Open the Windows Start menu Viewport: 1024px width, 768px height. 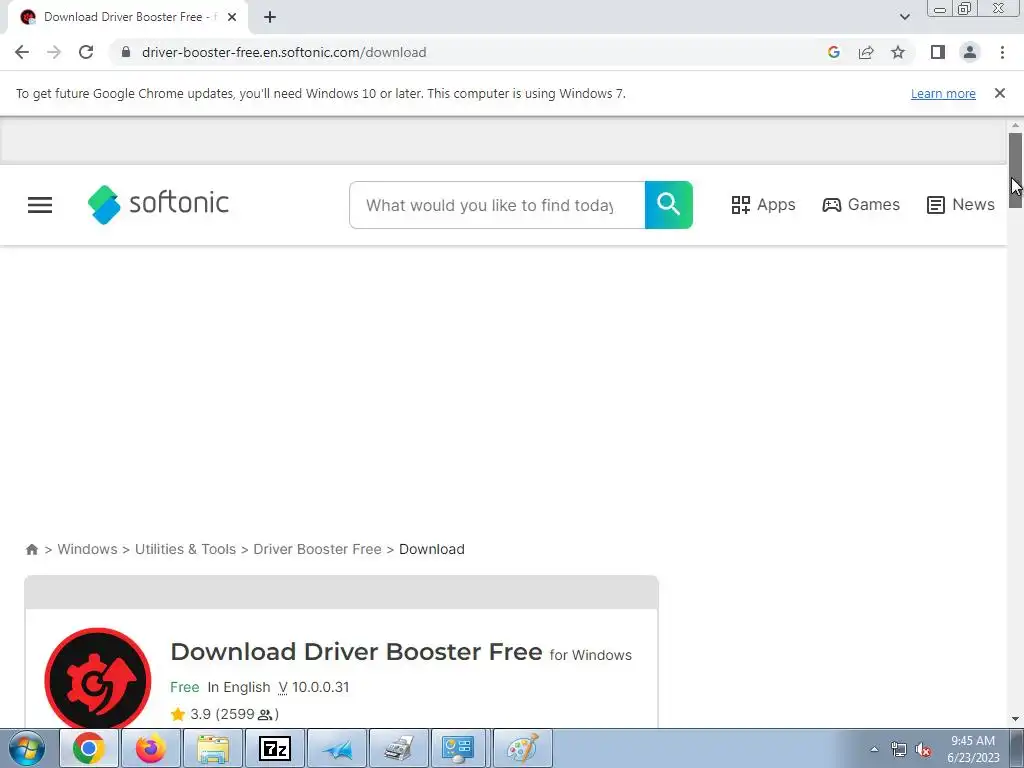[27, 748]
